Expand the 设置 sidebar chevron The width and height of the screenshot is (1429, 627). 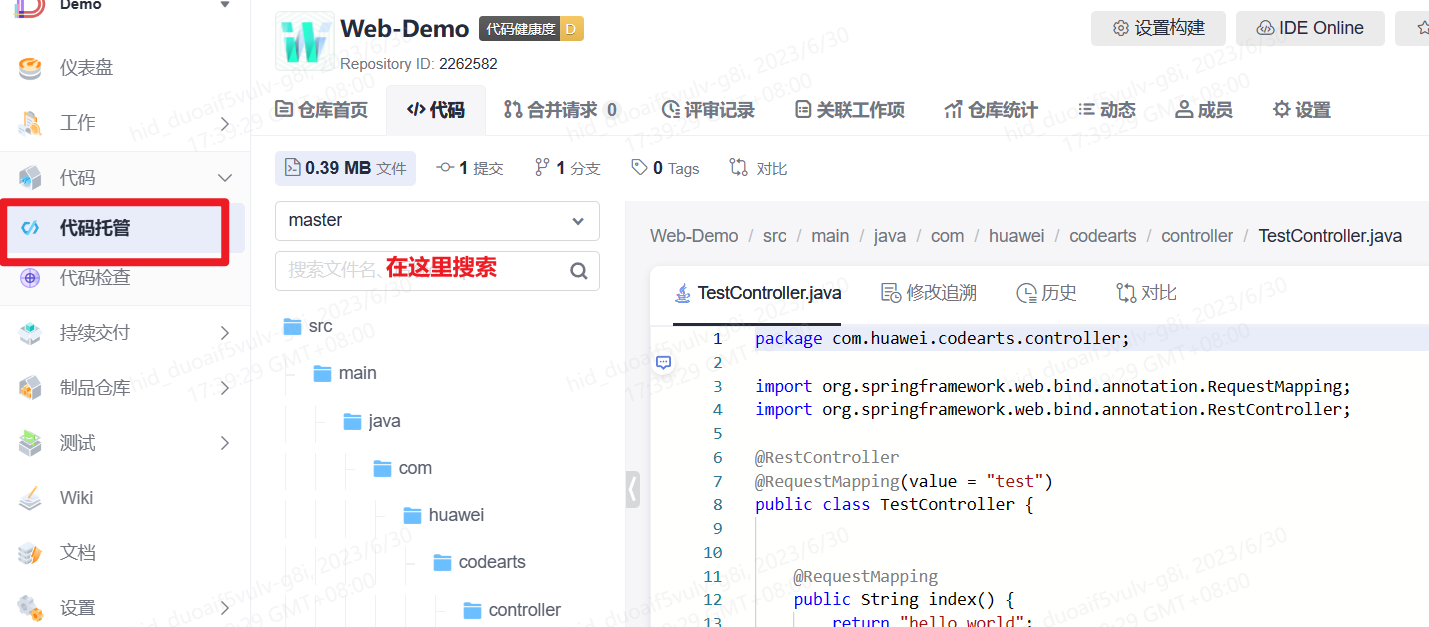(x=225, y=607)
